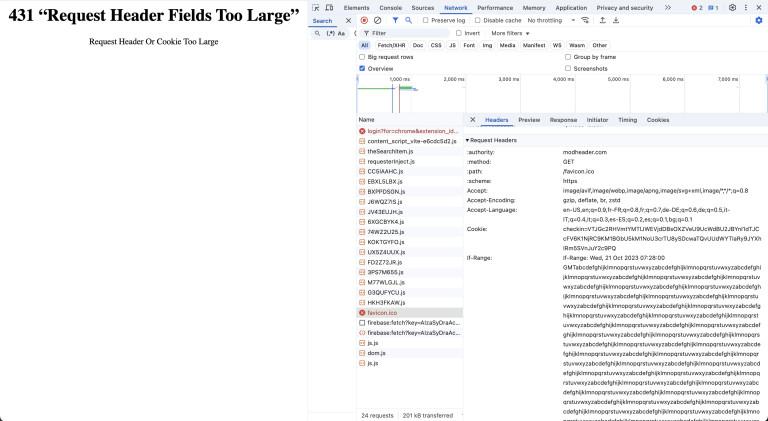Image resolution: width=768 pixels, height=421 pixels.
Task: Show more DevTools tabs chevron
Action: pyautogui.click(x=668, y=8)
